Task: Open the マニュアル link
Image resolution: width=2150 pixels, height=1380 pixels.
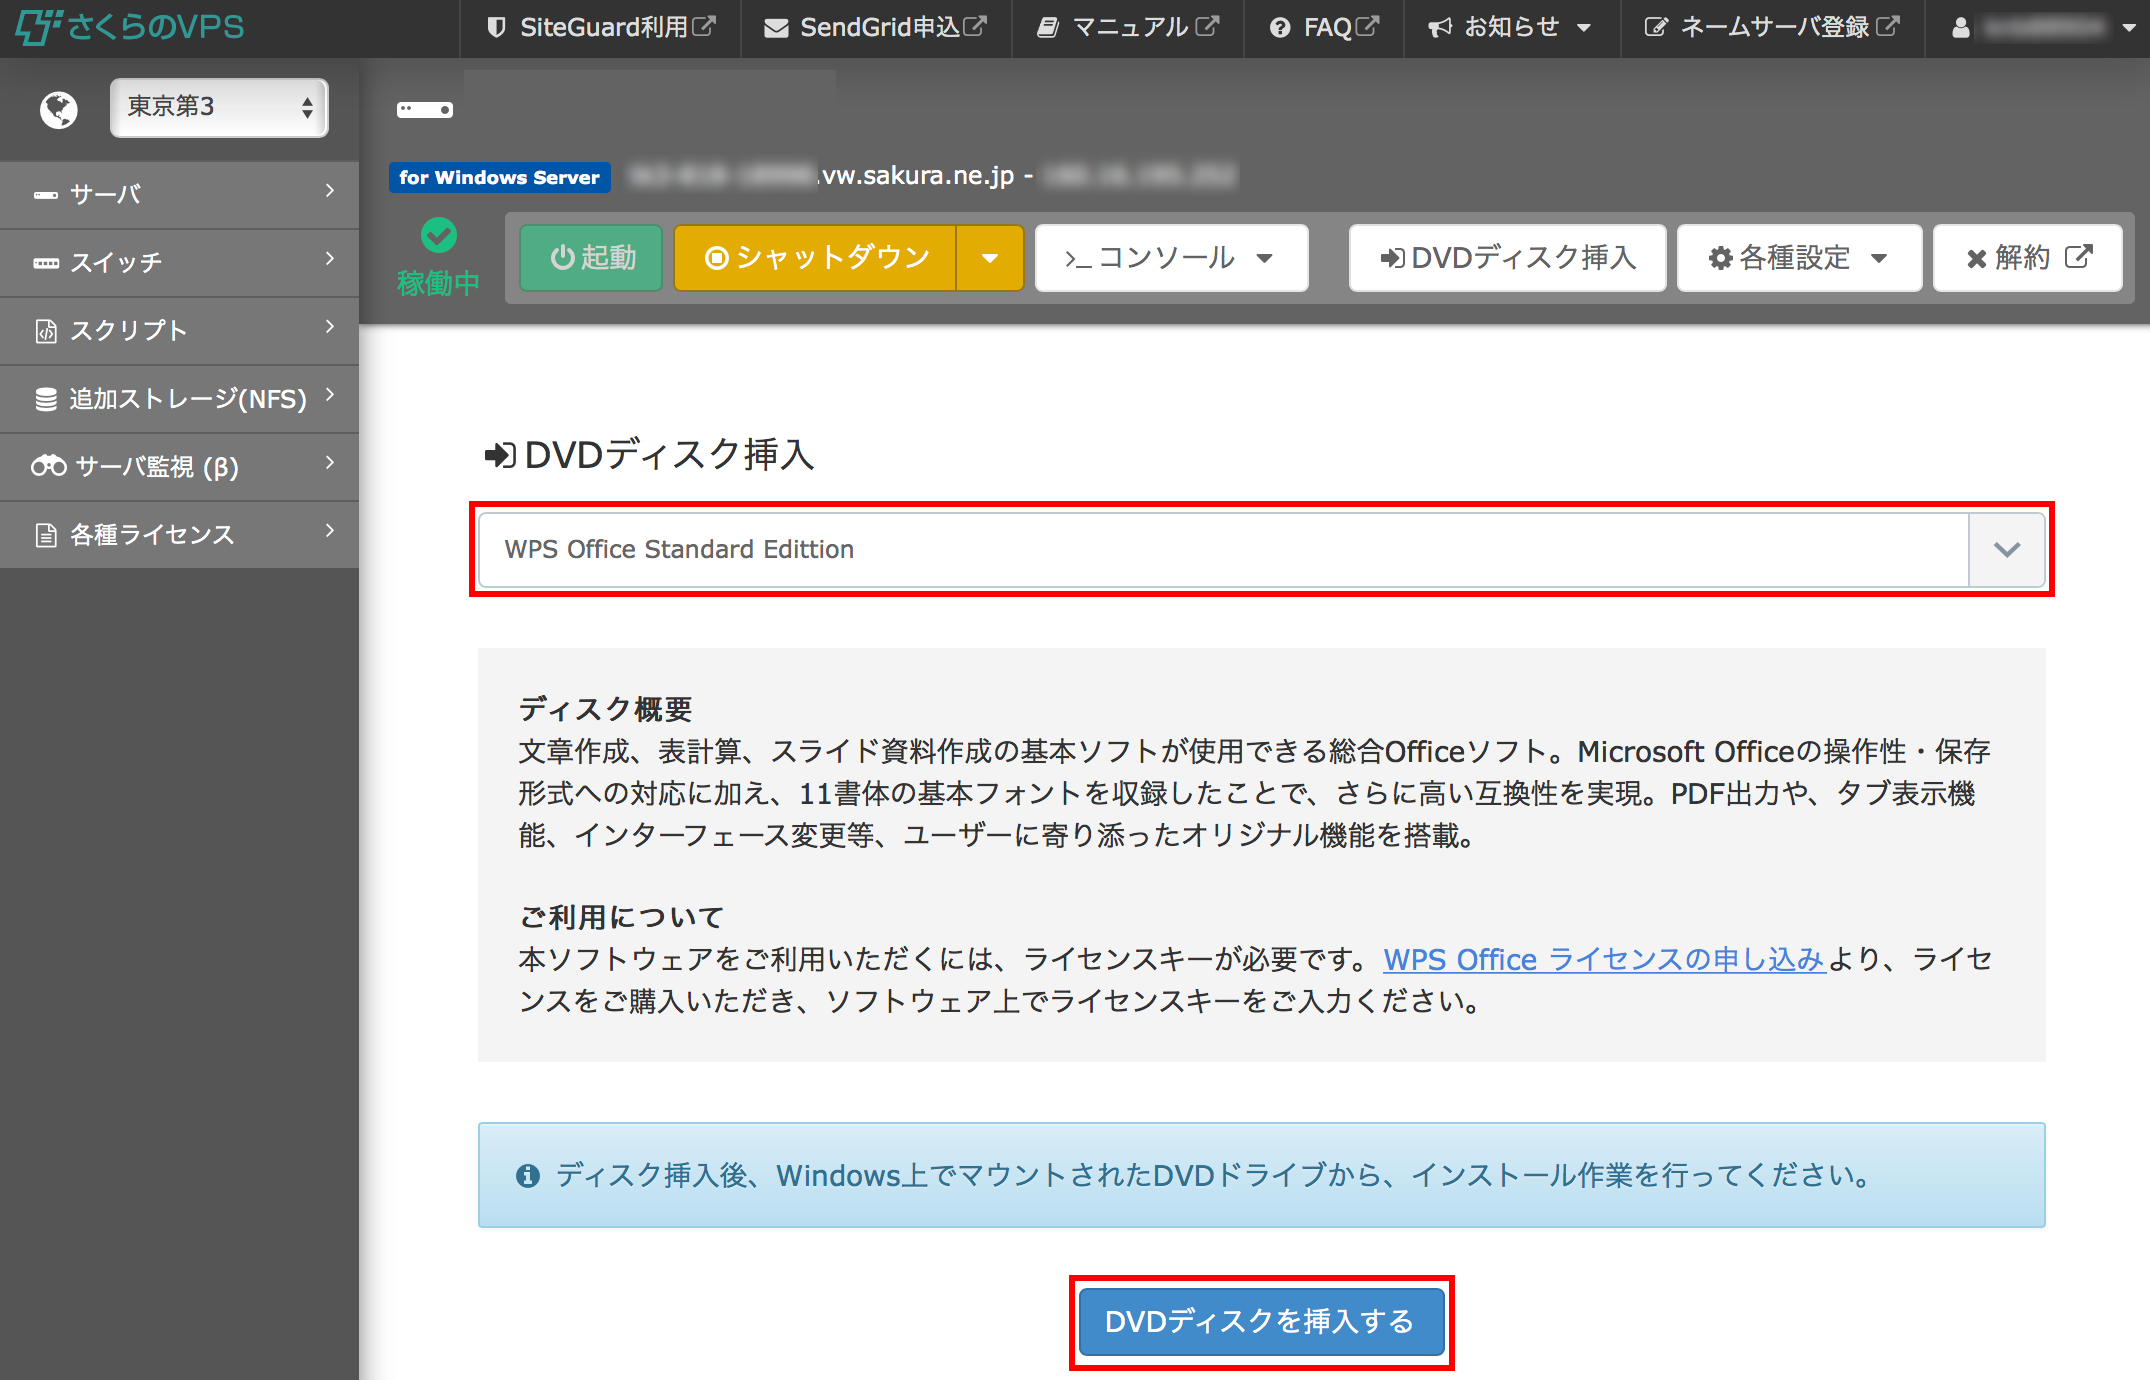Action: click(x=1128, y=27)
